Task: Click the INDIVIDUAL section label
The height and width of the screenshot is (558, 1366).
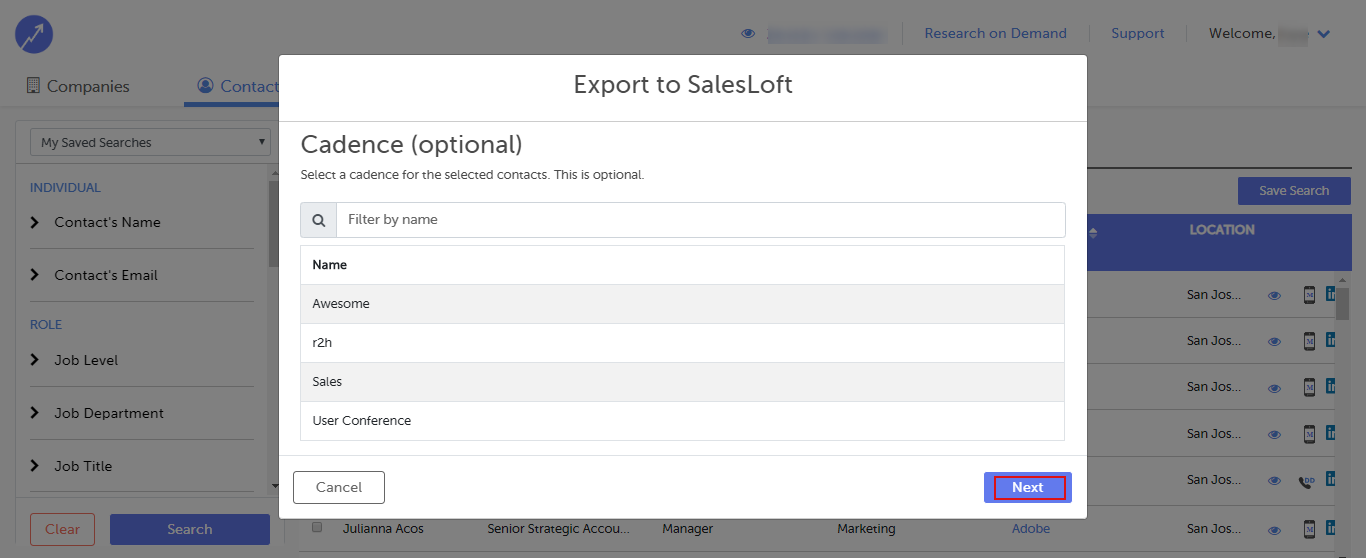Action: [65, 188]
